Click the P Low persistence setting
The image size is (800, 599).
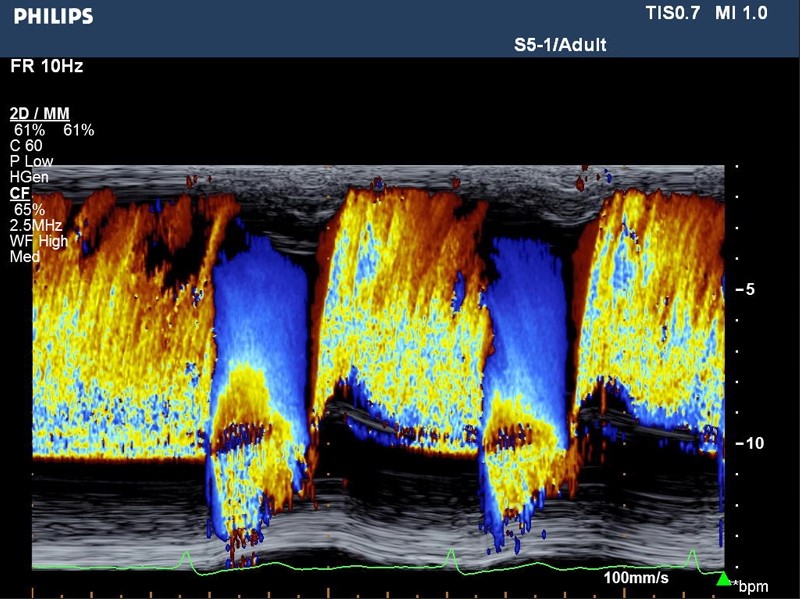point(32,161)
